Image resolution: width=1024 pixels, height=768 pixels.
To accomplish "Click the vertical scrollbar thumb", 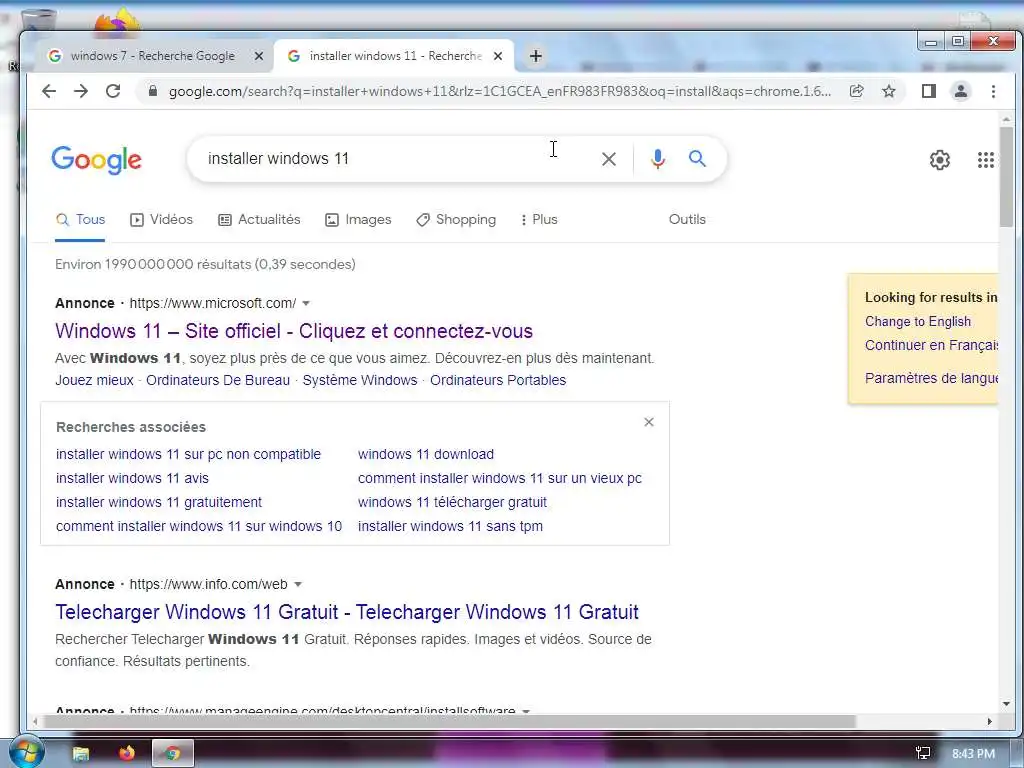I will click(x=1006, y=178).
